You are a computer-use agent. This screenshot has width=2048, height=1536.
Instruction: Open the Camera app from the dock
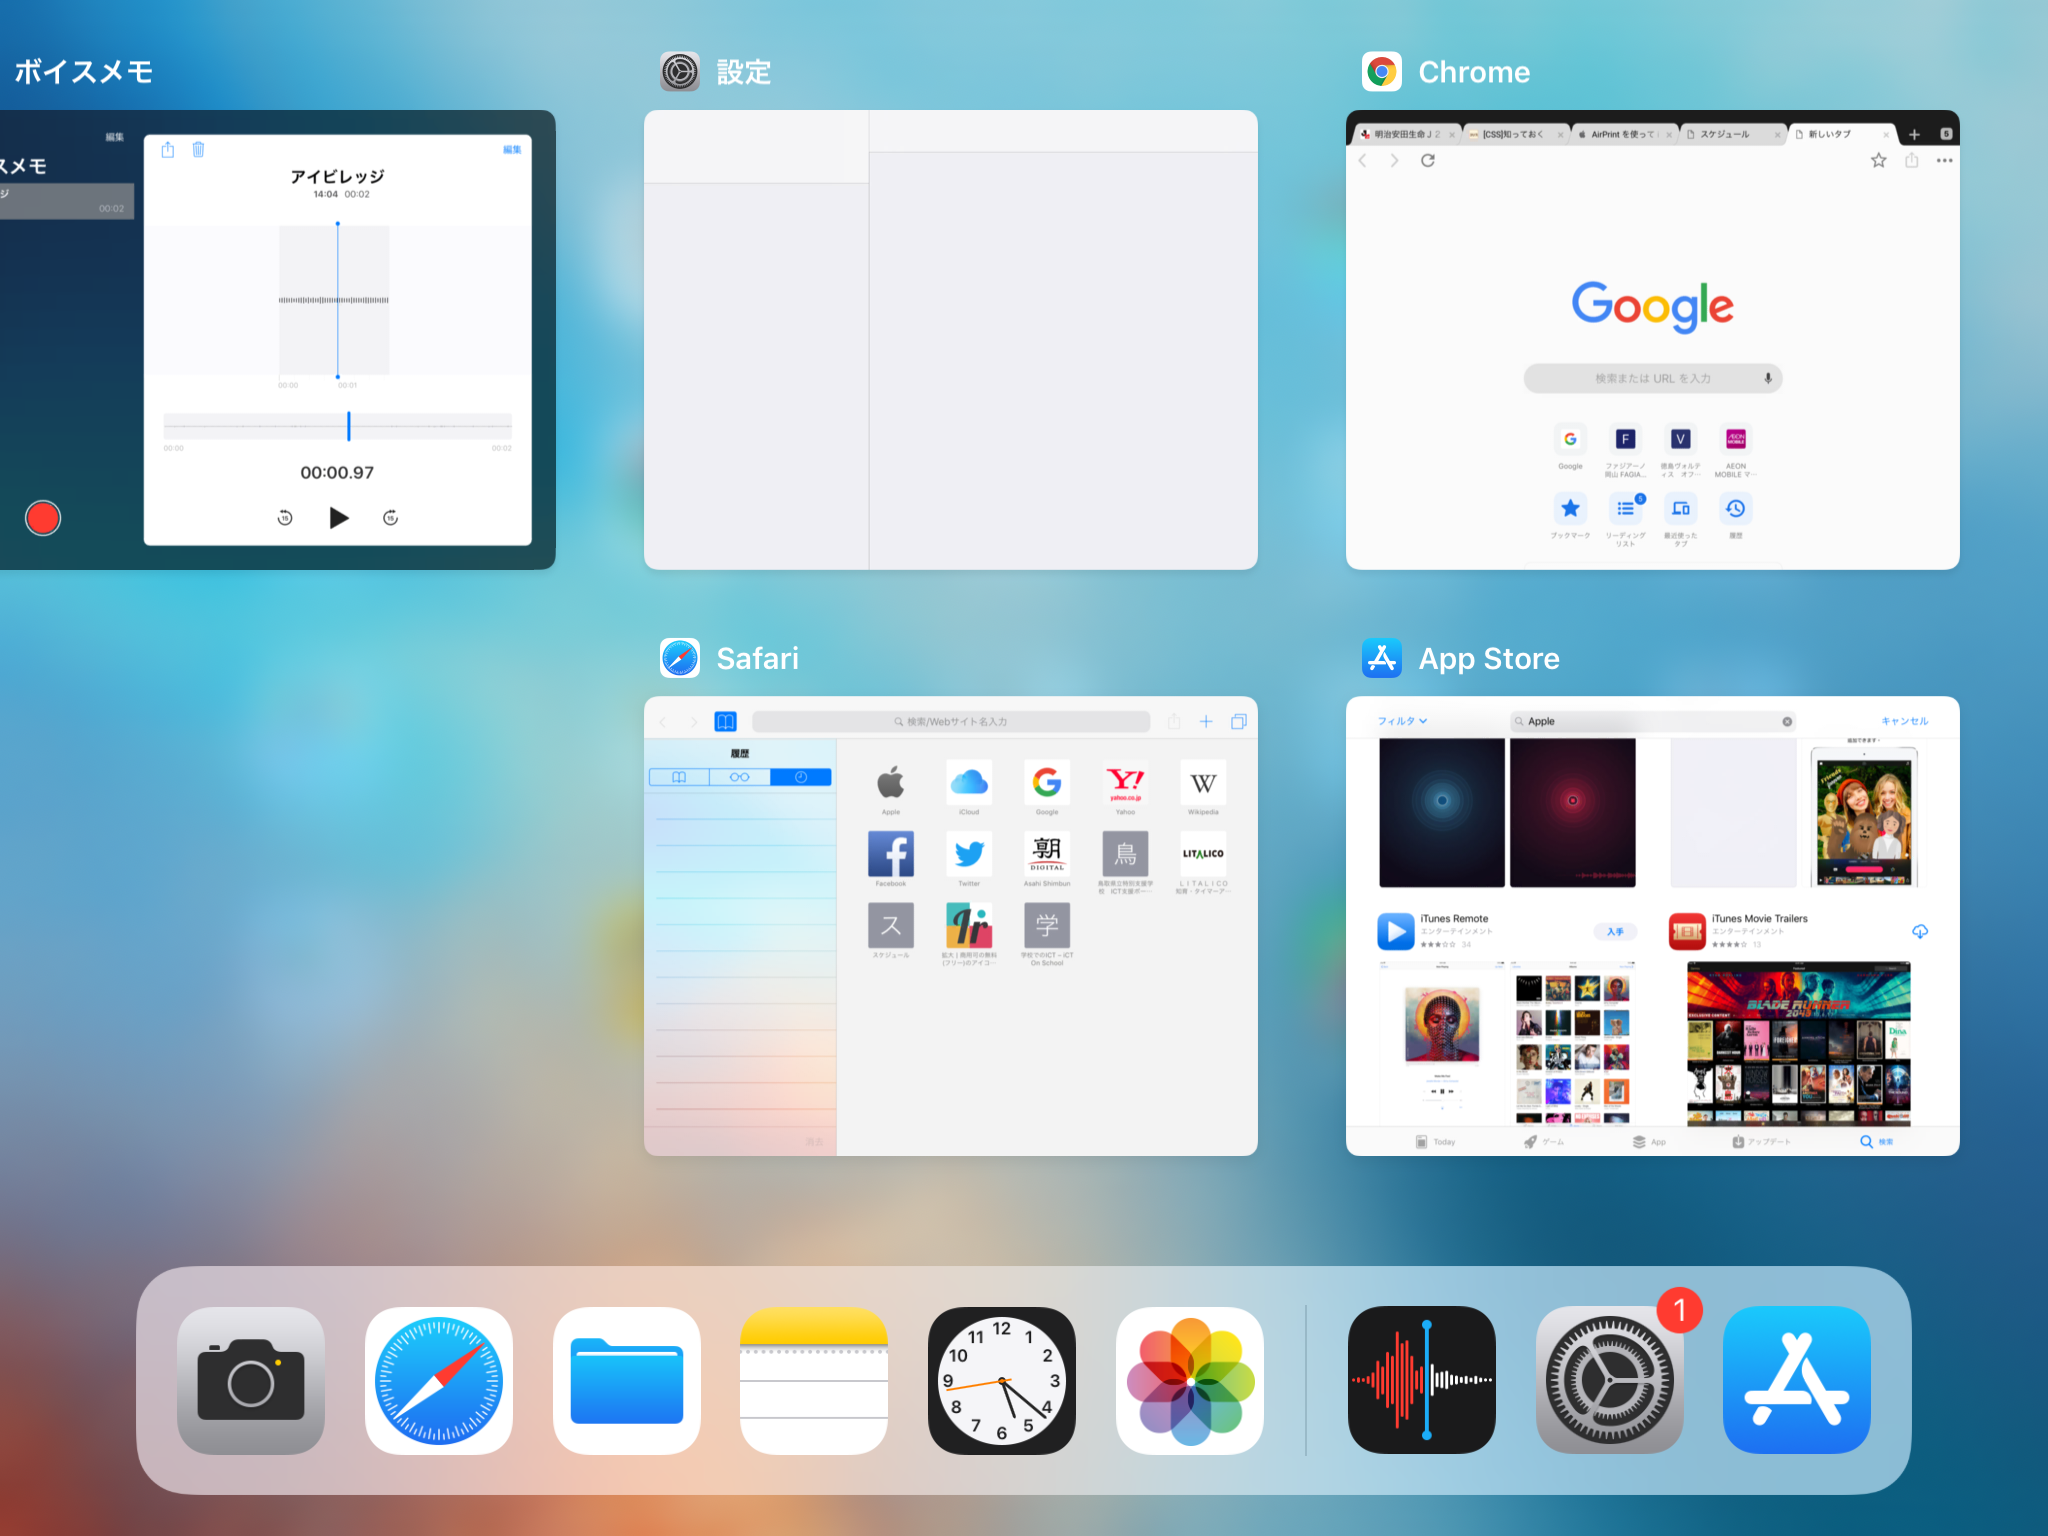(x=251, y=1380)
